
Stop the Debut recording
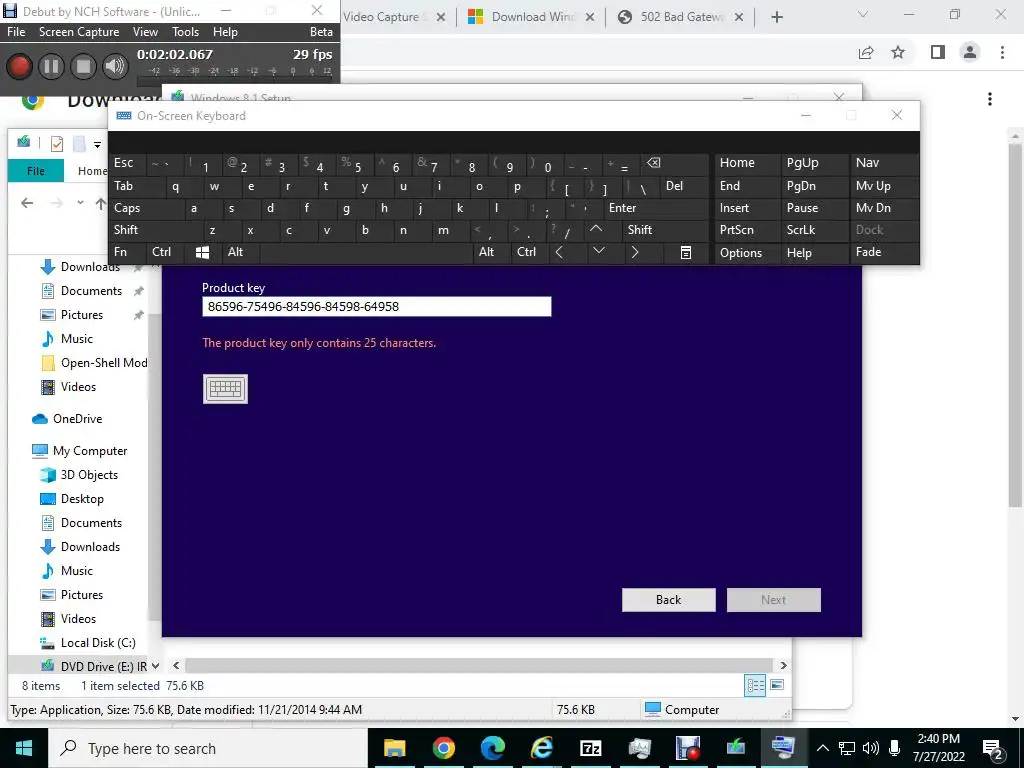pos(83,66)
